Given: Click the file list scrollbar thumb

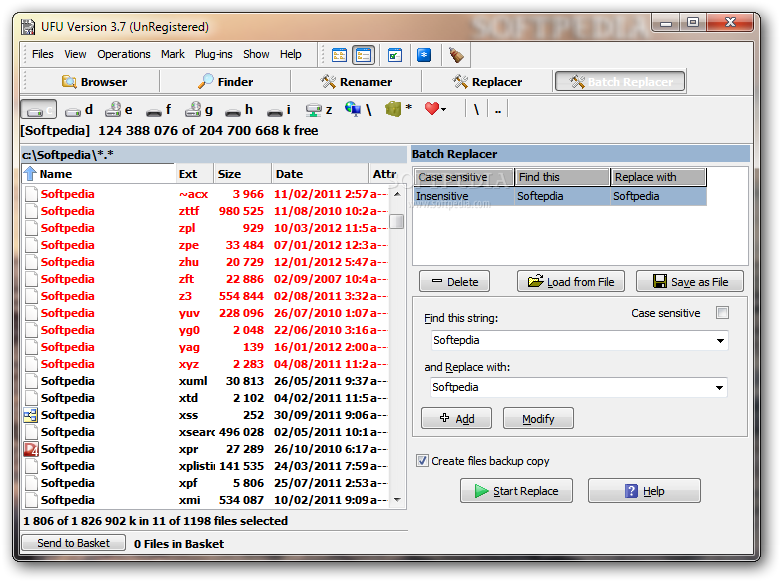Looking at the screenshot, I should [396, 221].
